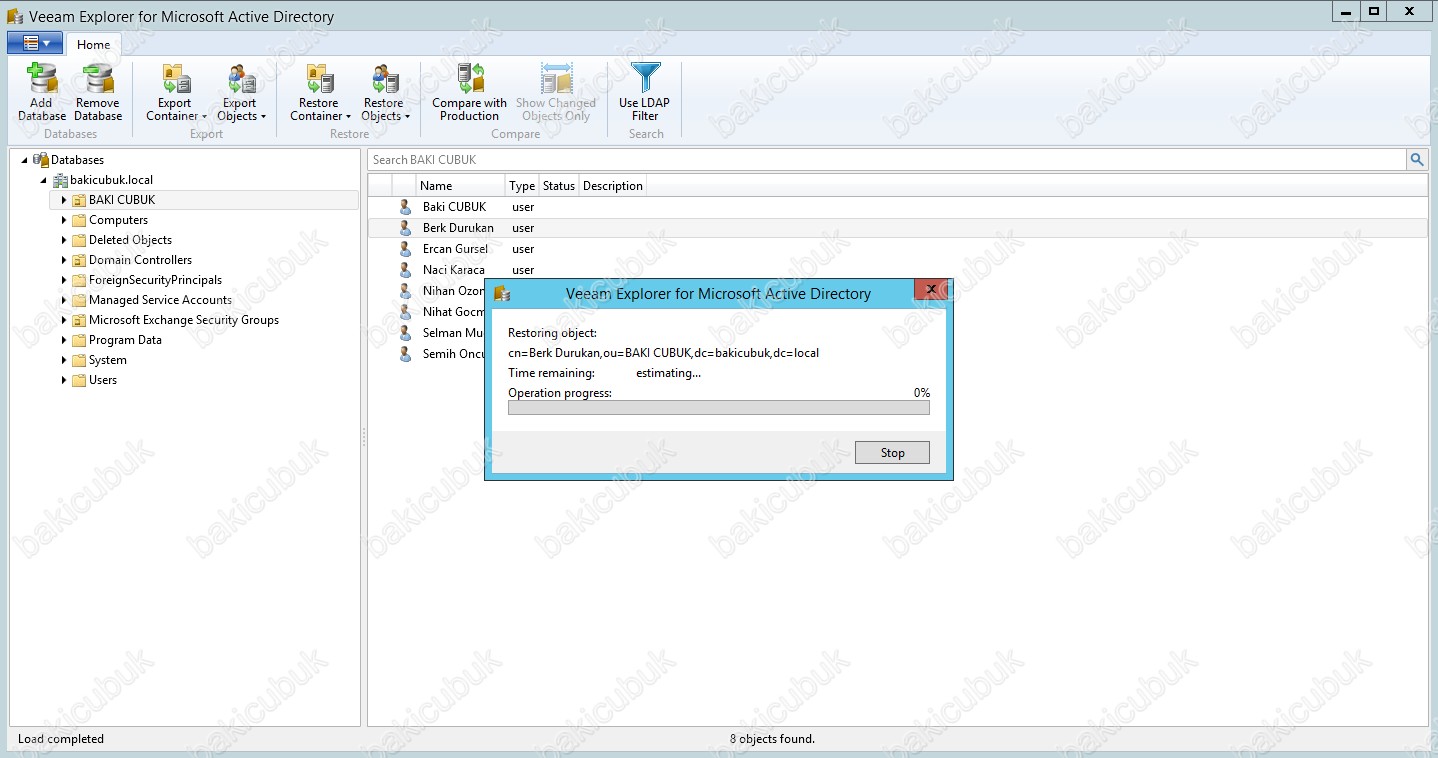Sort by the Status column header
The image size is (1438, 758).
pos(558,186)
